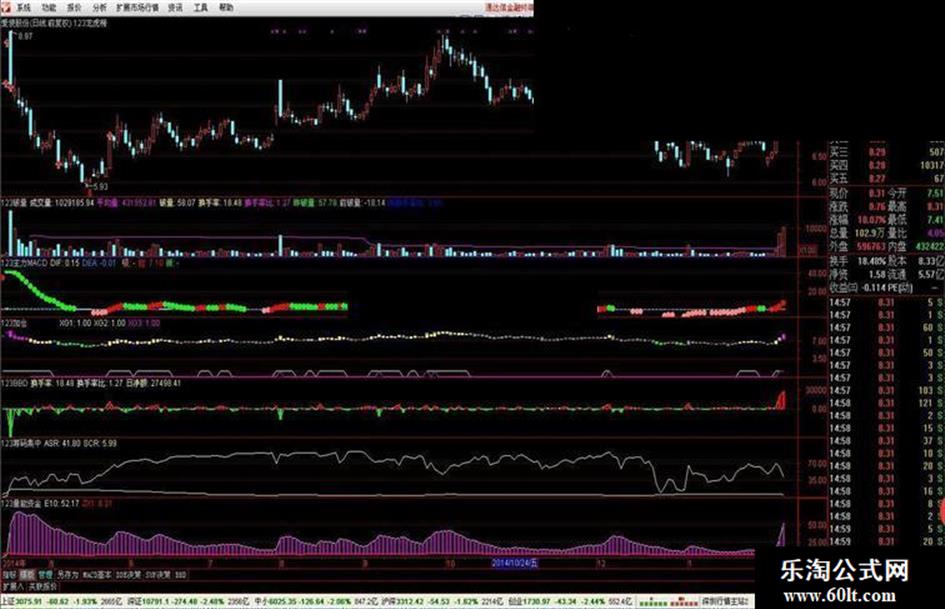The width and height of the screenshot is (945, 609).
Task: Open the 工具 menu
Action: point(201,8)
